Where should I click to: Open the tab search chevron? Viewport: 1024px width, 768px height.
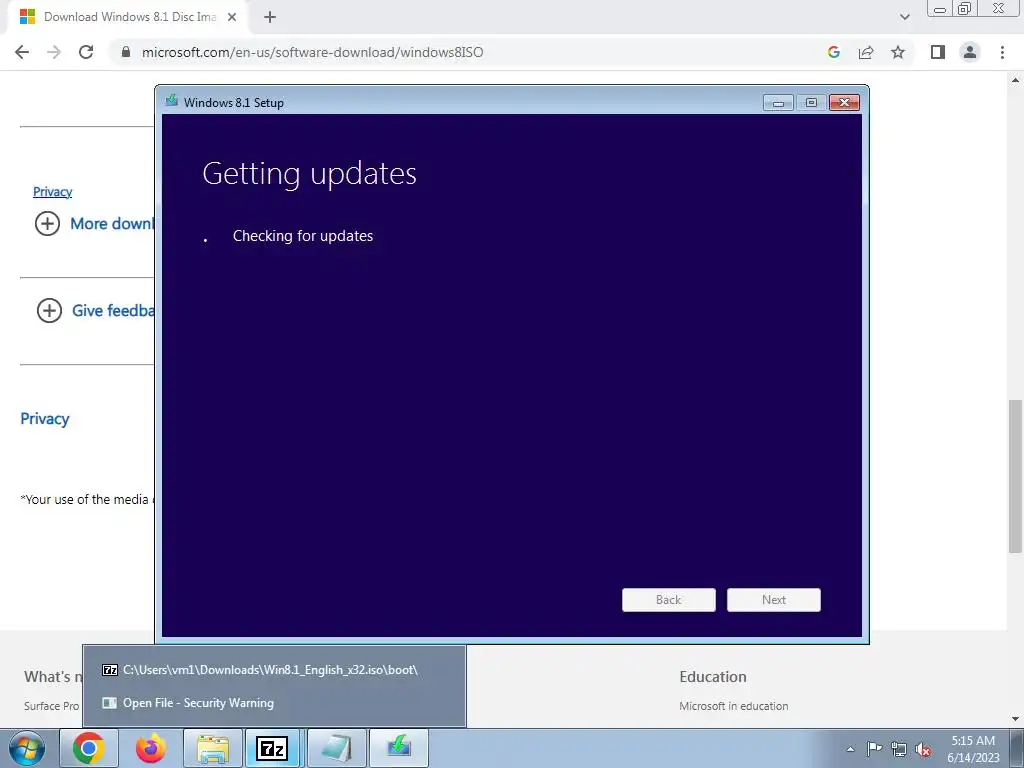[904, 17]
